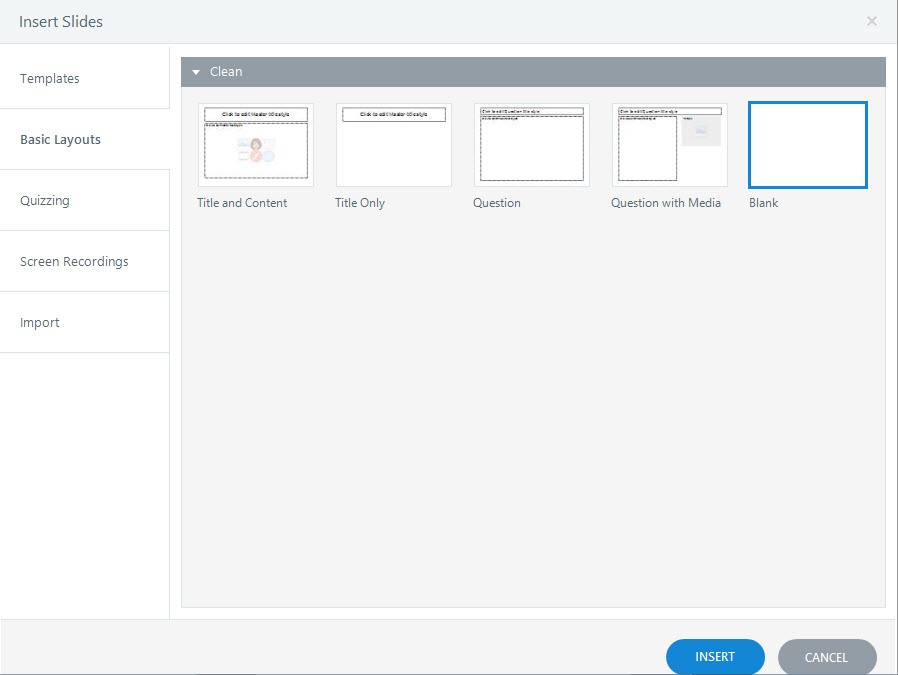Switch to the Quizzing tab

pos(45,201)
